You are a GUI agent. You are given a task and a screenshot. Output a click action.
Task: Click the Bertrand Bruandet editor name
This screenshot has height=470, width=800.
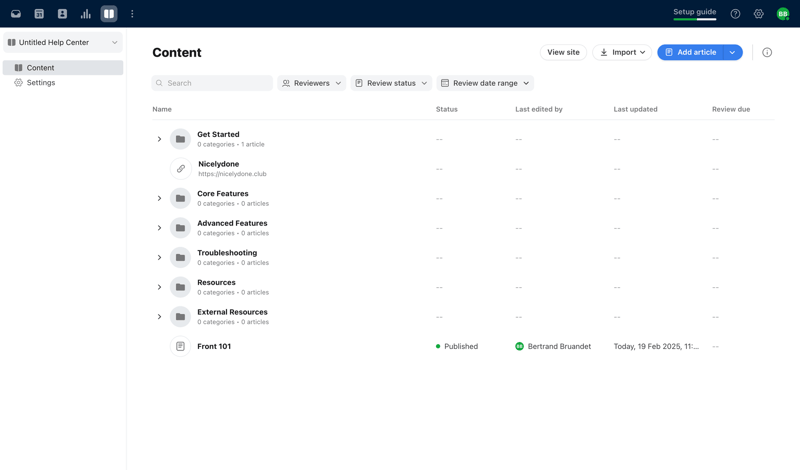click(x=559, y=346)
